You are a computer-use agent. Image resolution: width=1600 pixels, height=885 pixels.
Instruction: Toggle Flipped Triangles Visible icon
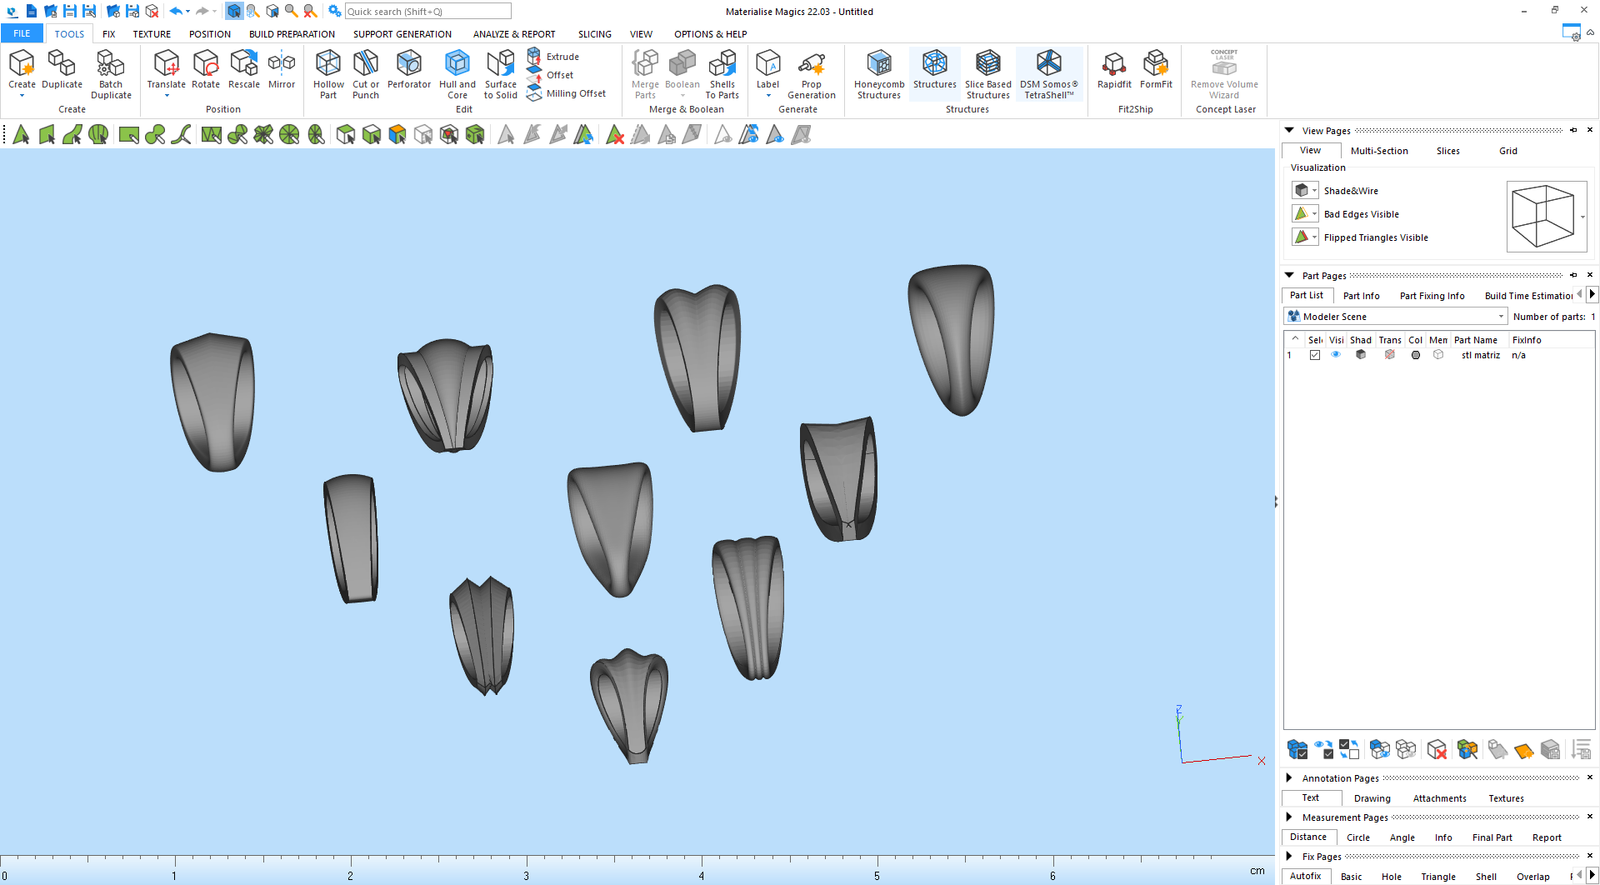(x=1301, y=237)
